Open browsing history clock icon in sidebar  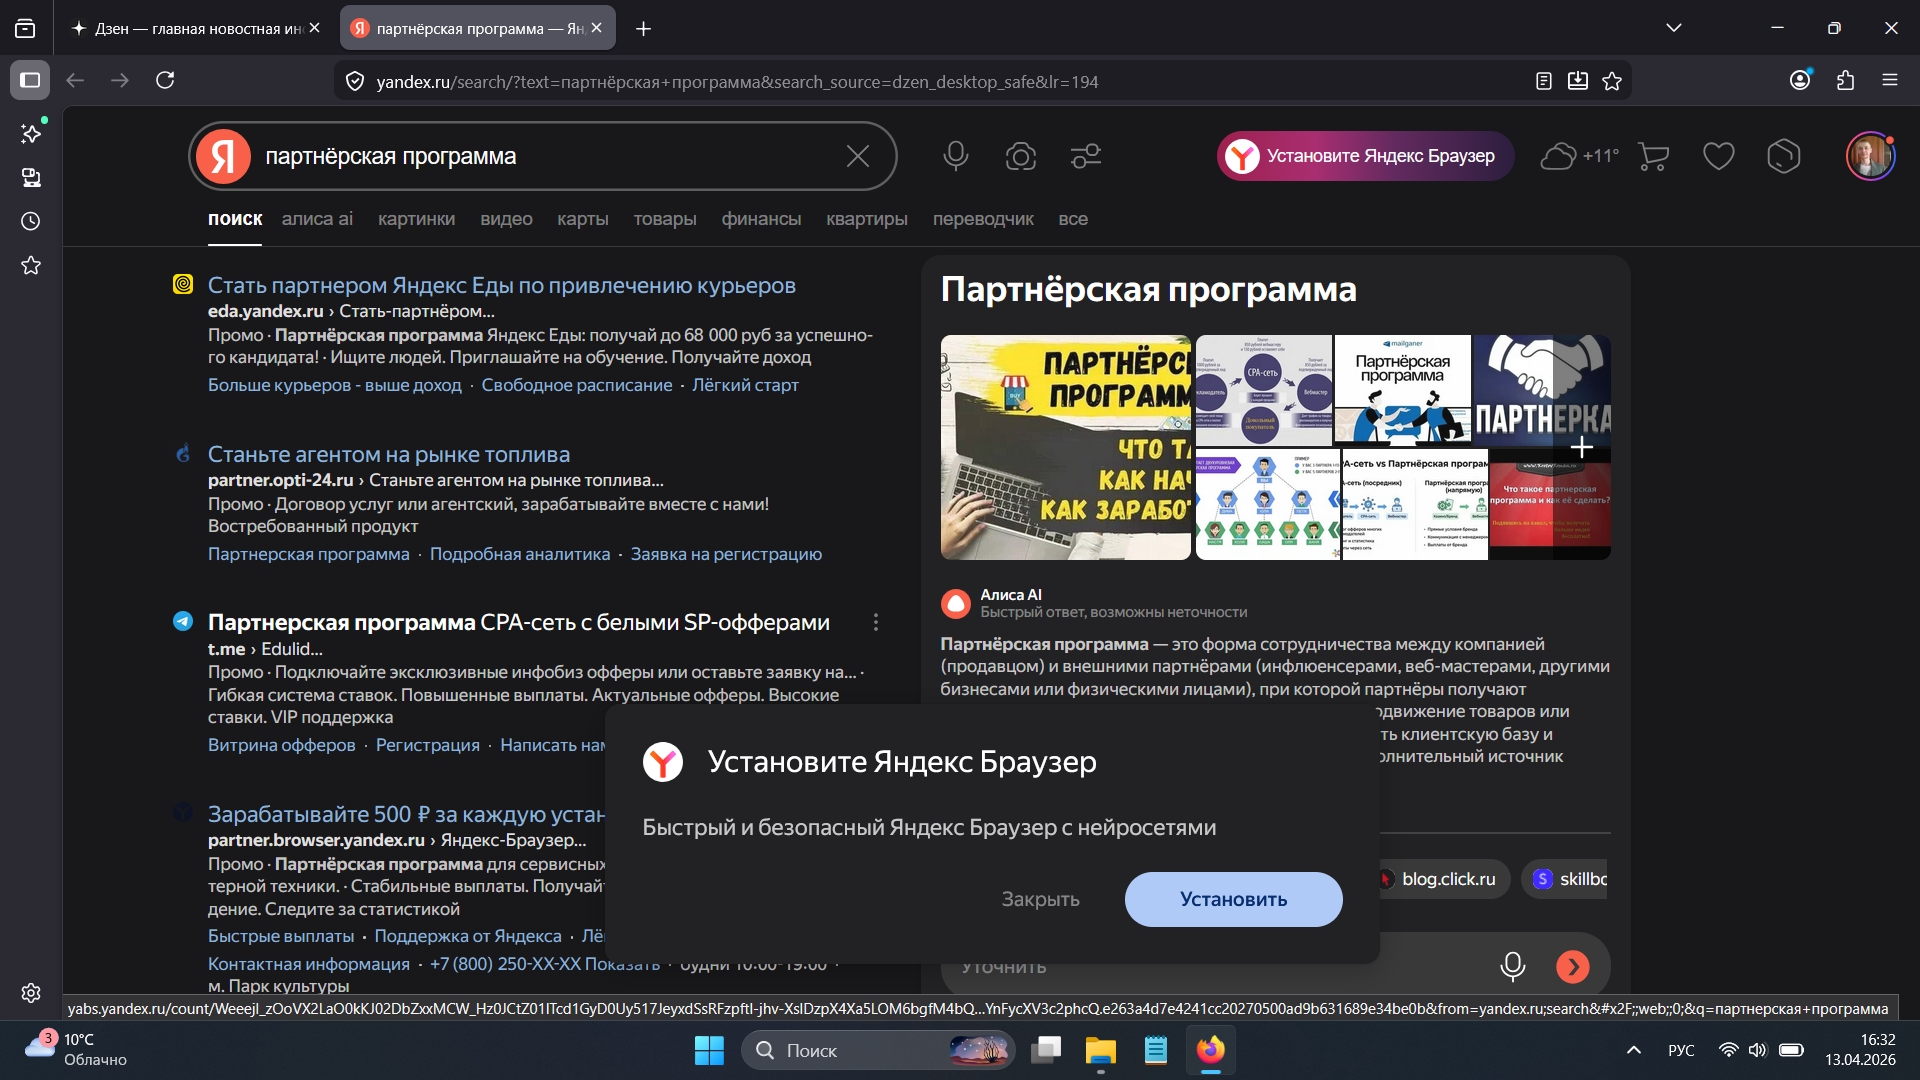tap(30, 221)
